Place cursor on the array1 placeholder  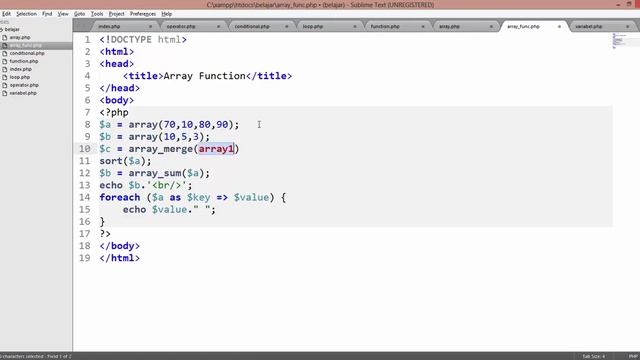(216, 149)
